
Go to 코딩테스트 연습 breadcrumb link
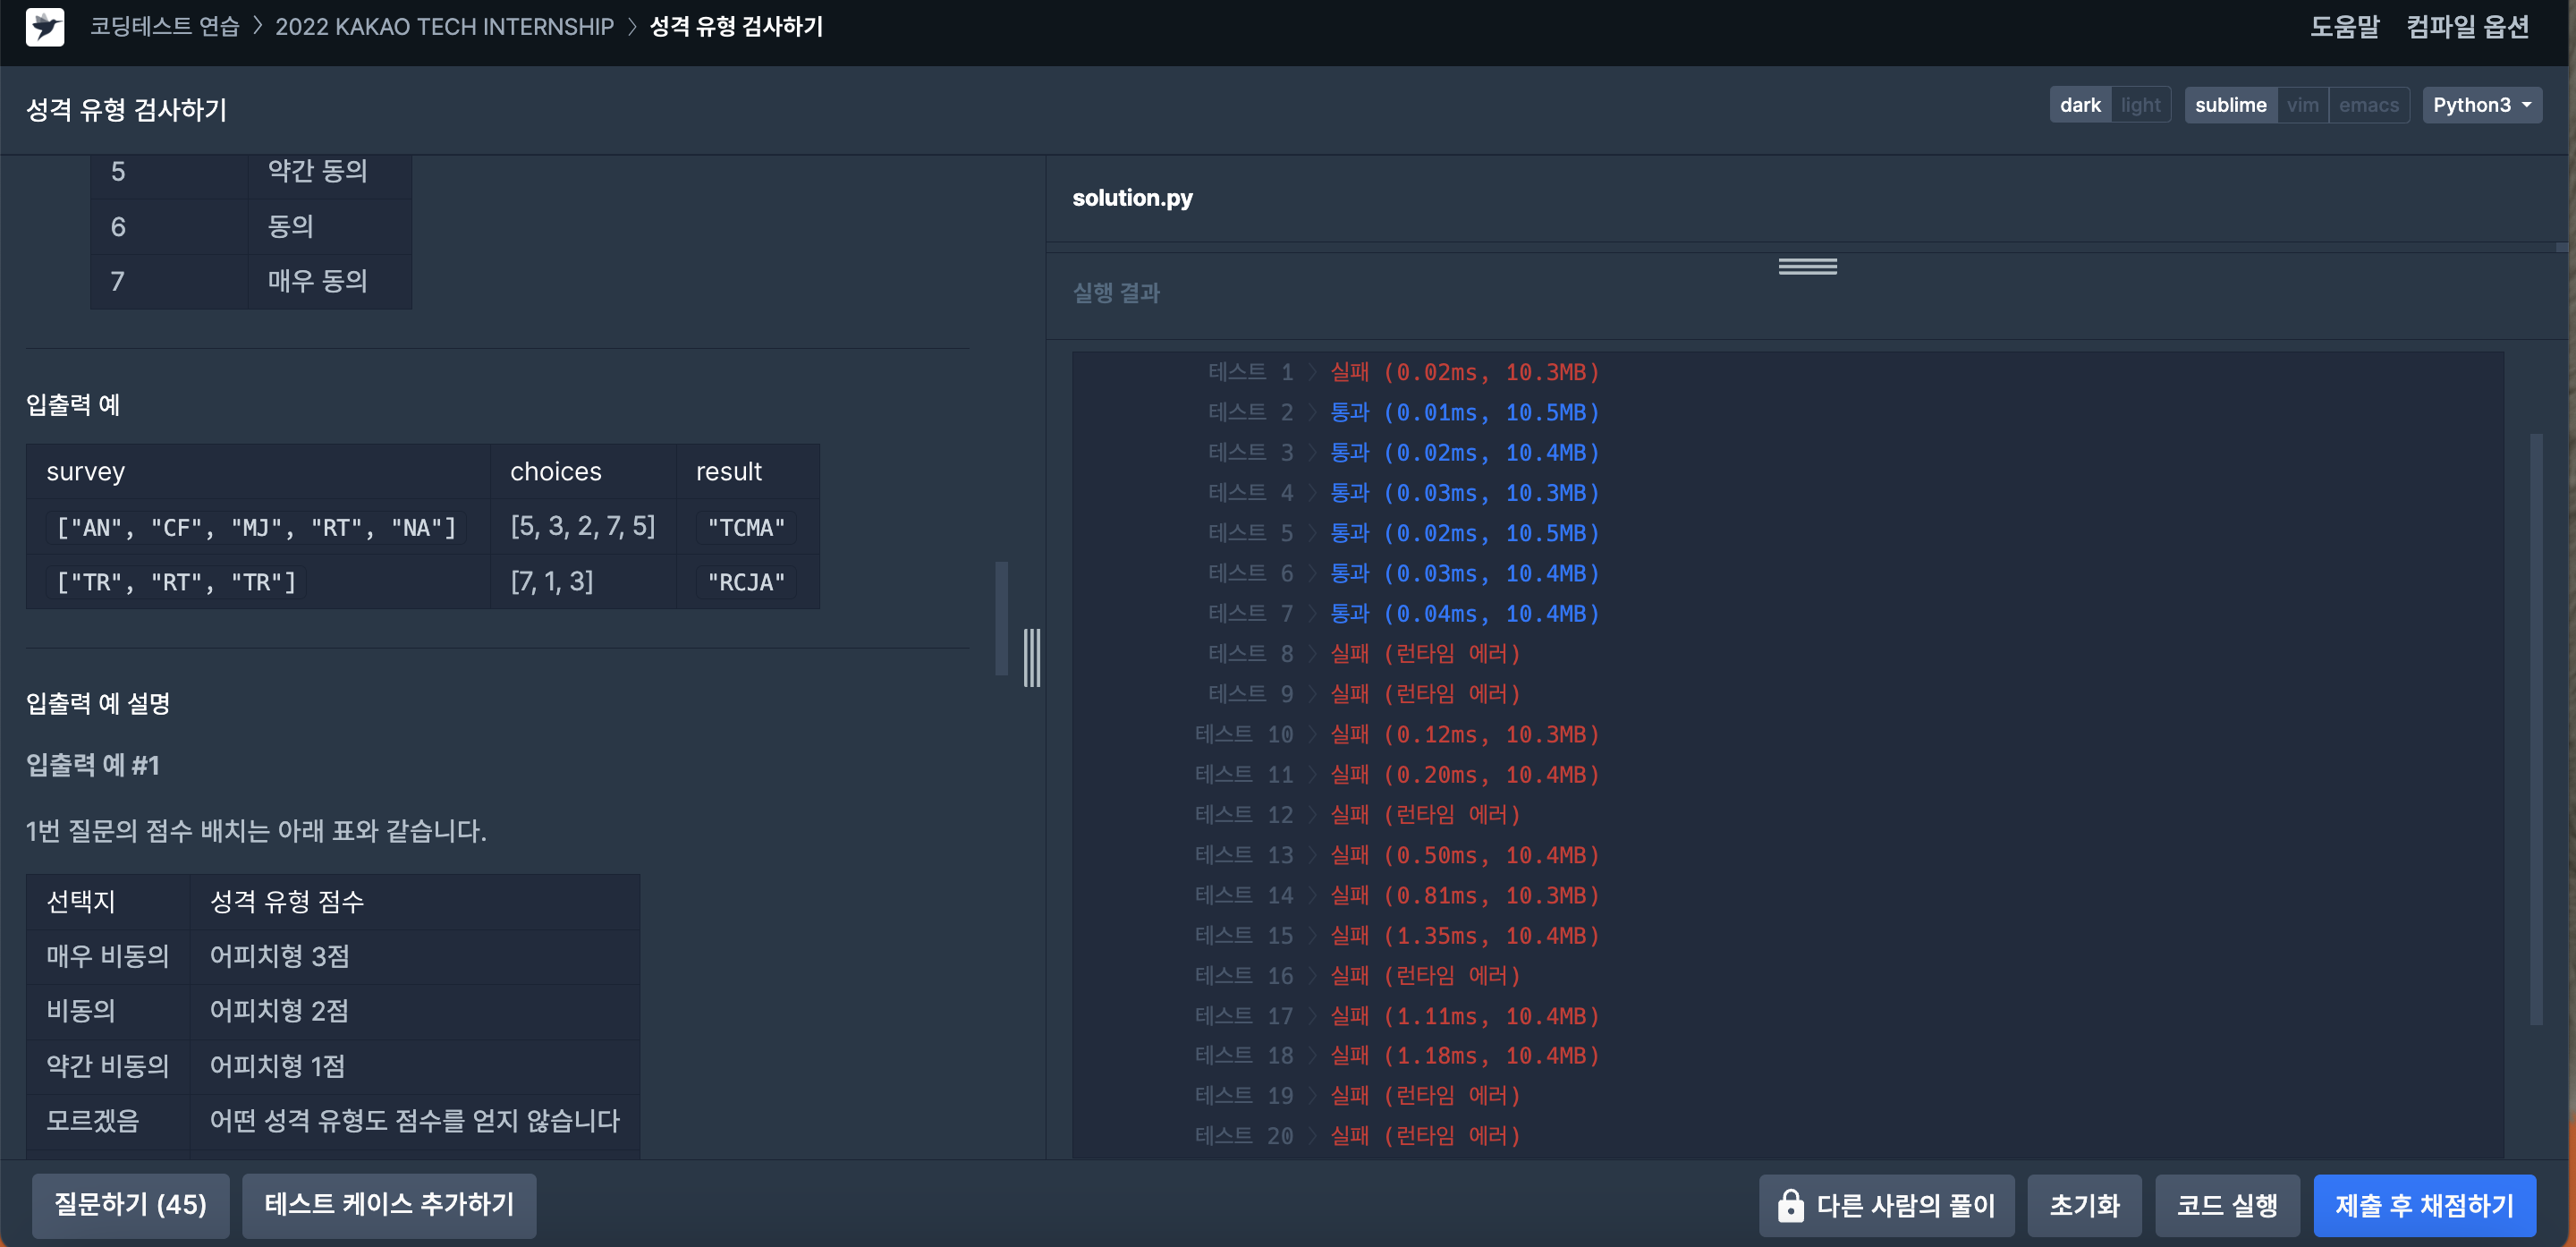pos(165,27)
